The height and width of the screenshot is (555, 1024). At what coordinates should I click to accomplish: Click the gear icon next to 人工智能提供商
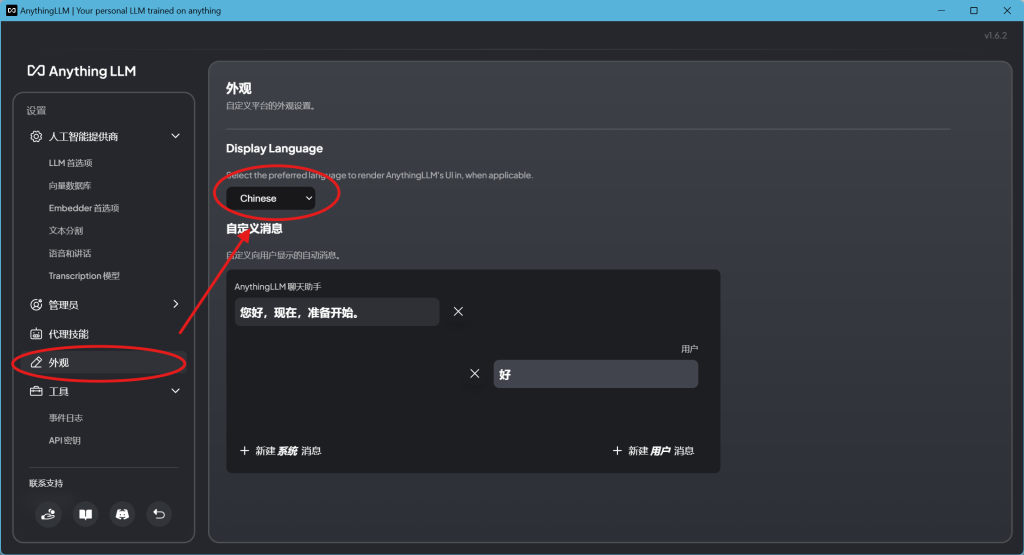[x=36, y=136]
